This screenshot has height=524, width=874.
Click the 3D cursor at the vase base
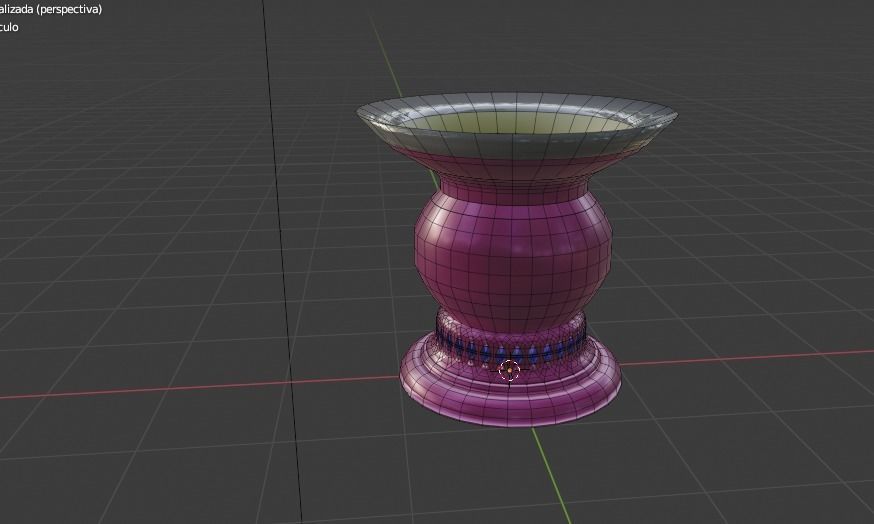click(x=509, y=370)
